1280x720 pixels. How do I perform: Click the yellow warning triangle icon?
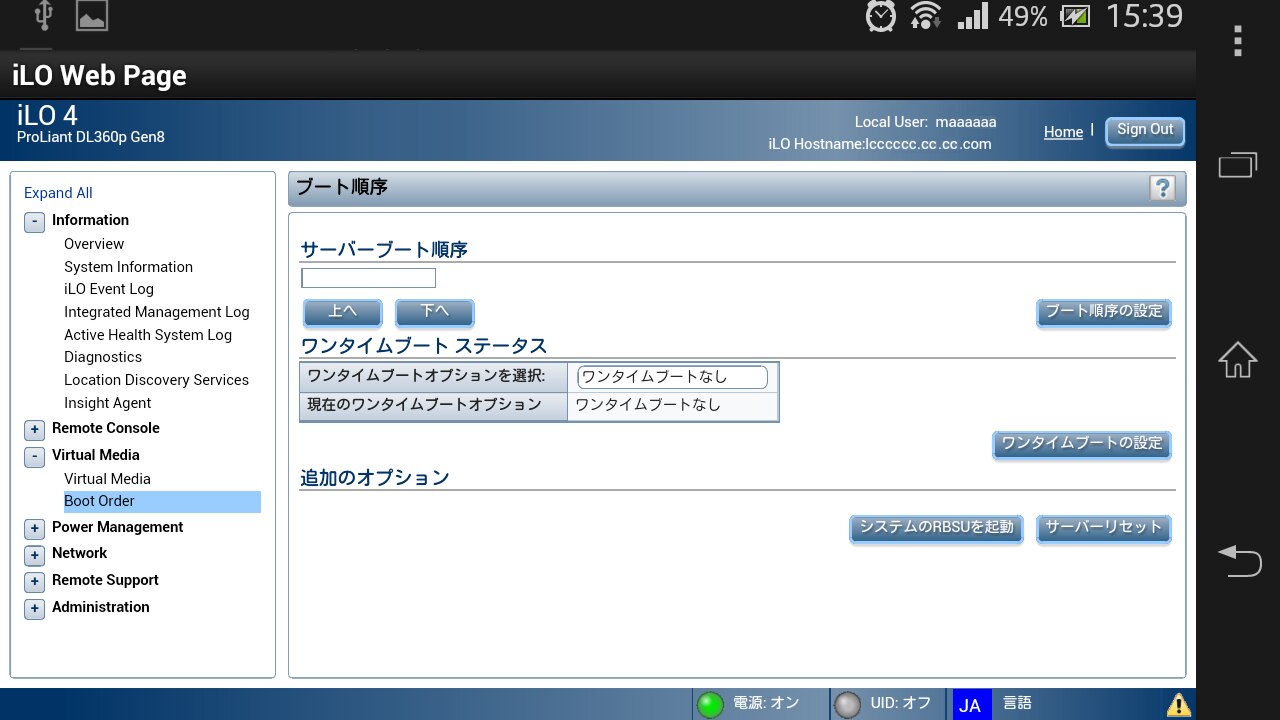pos(1178,705)
